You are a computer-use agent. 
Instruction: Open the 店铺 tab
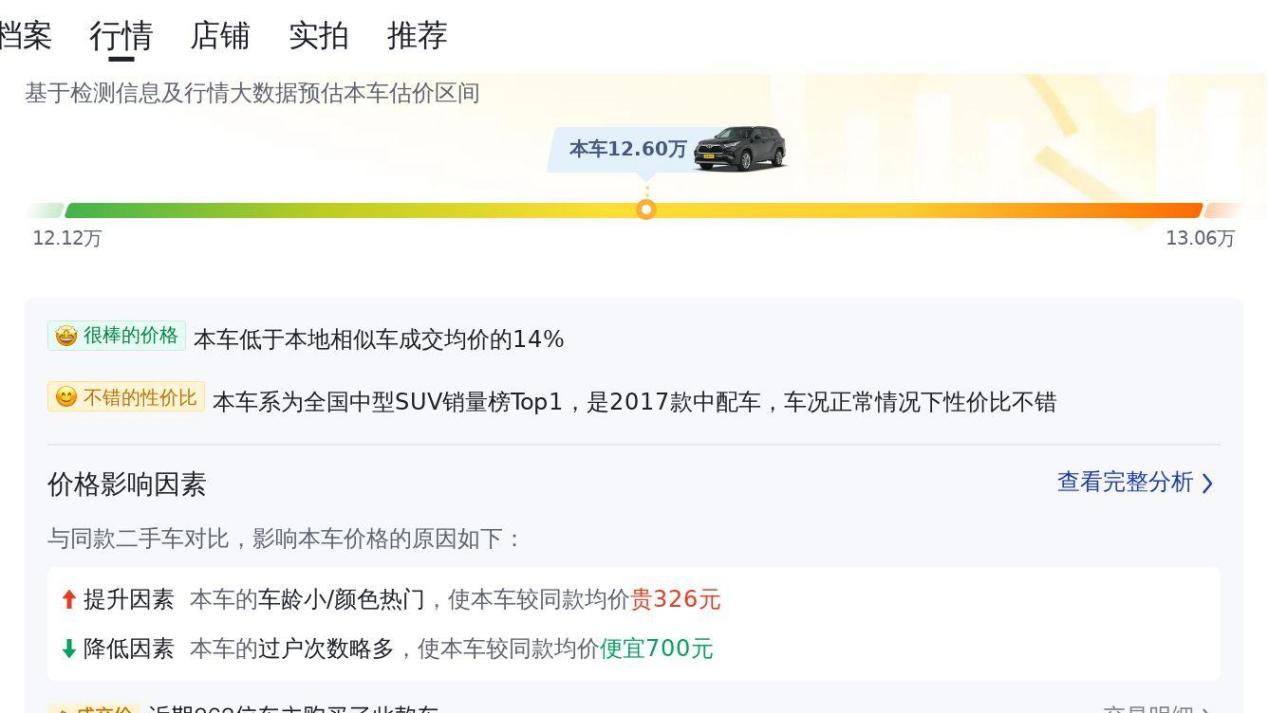[x=220, y=36]
